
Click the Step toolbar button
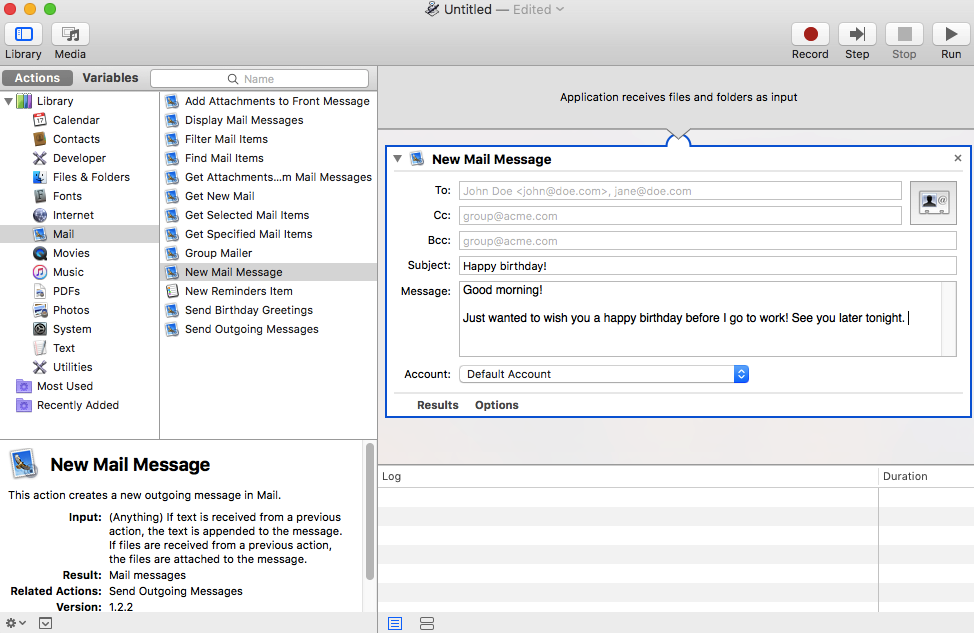857,34
